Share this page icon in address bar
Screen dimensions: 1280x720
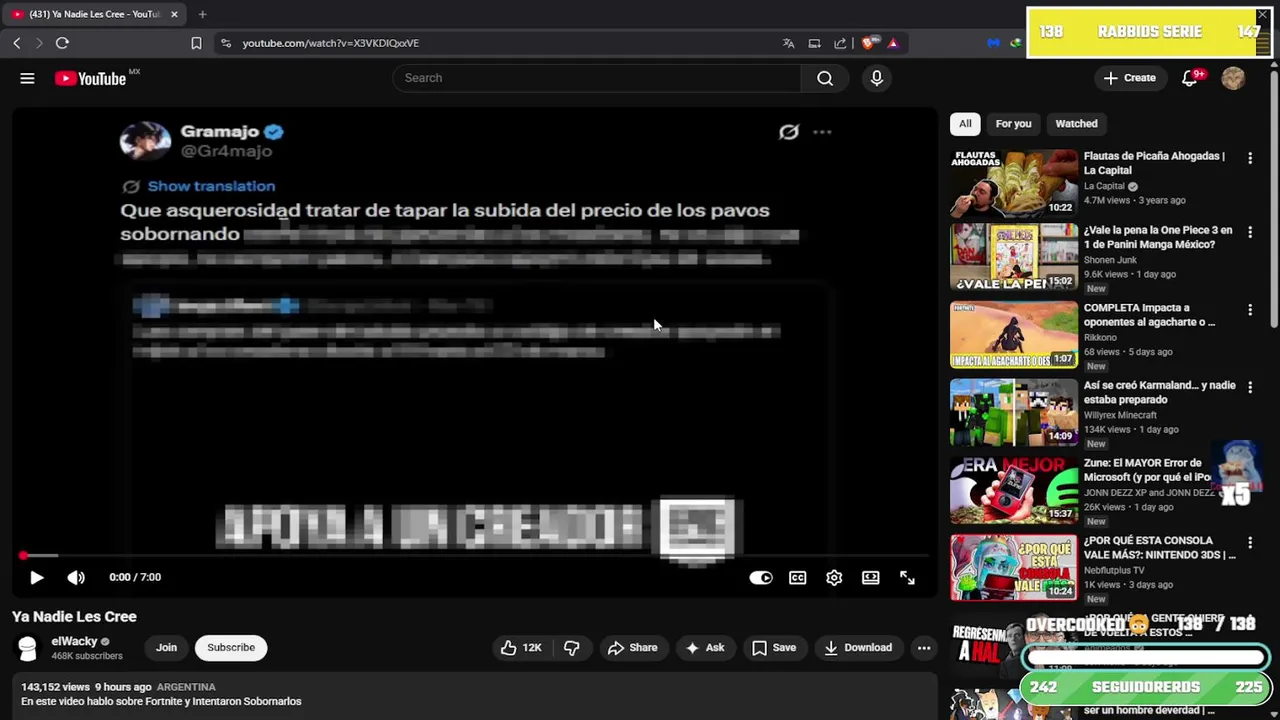[x=840, y=43]
